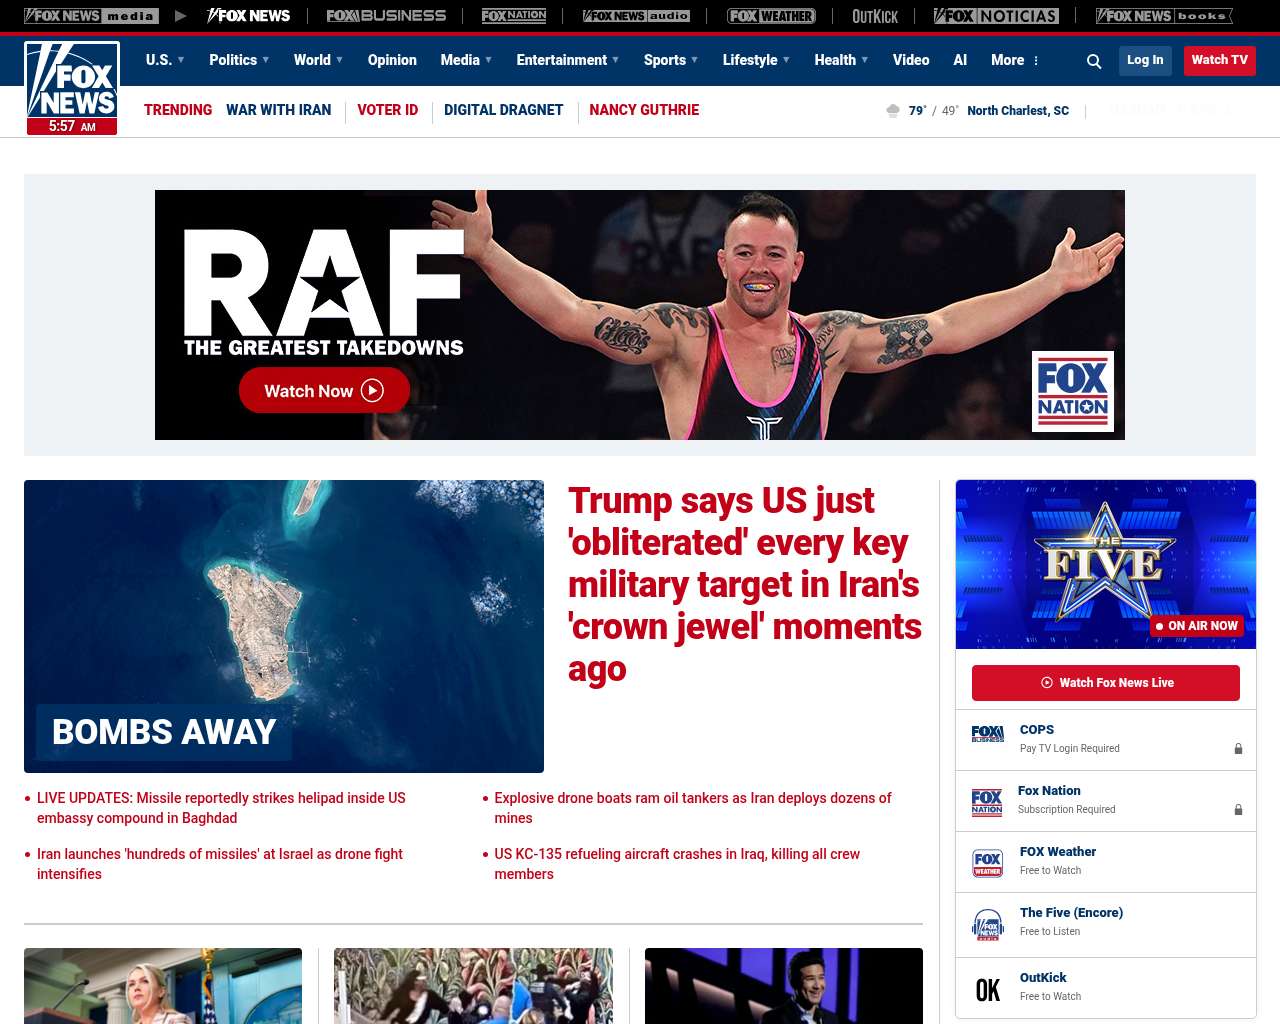Click the Watch TV button

click(x=1219, y=60)
